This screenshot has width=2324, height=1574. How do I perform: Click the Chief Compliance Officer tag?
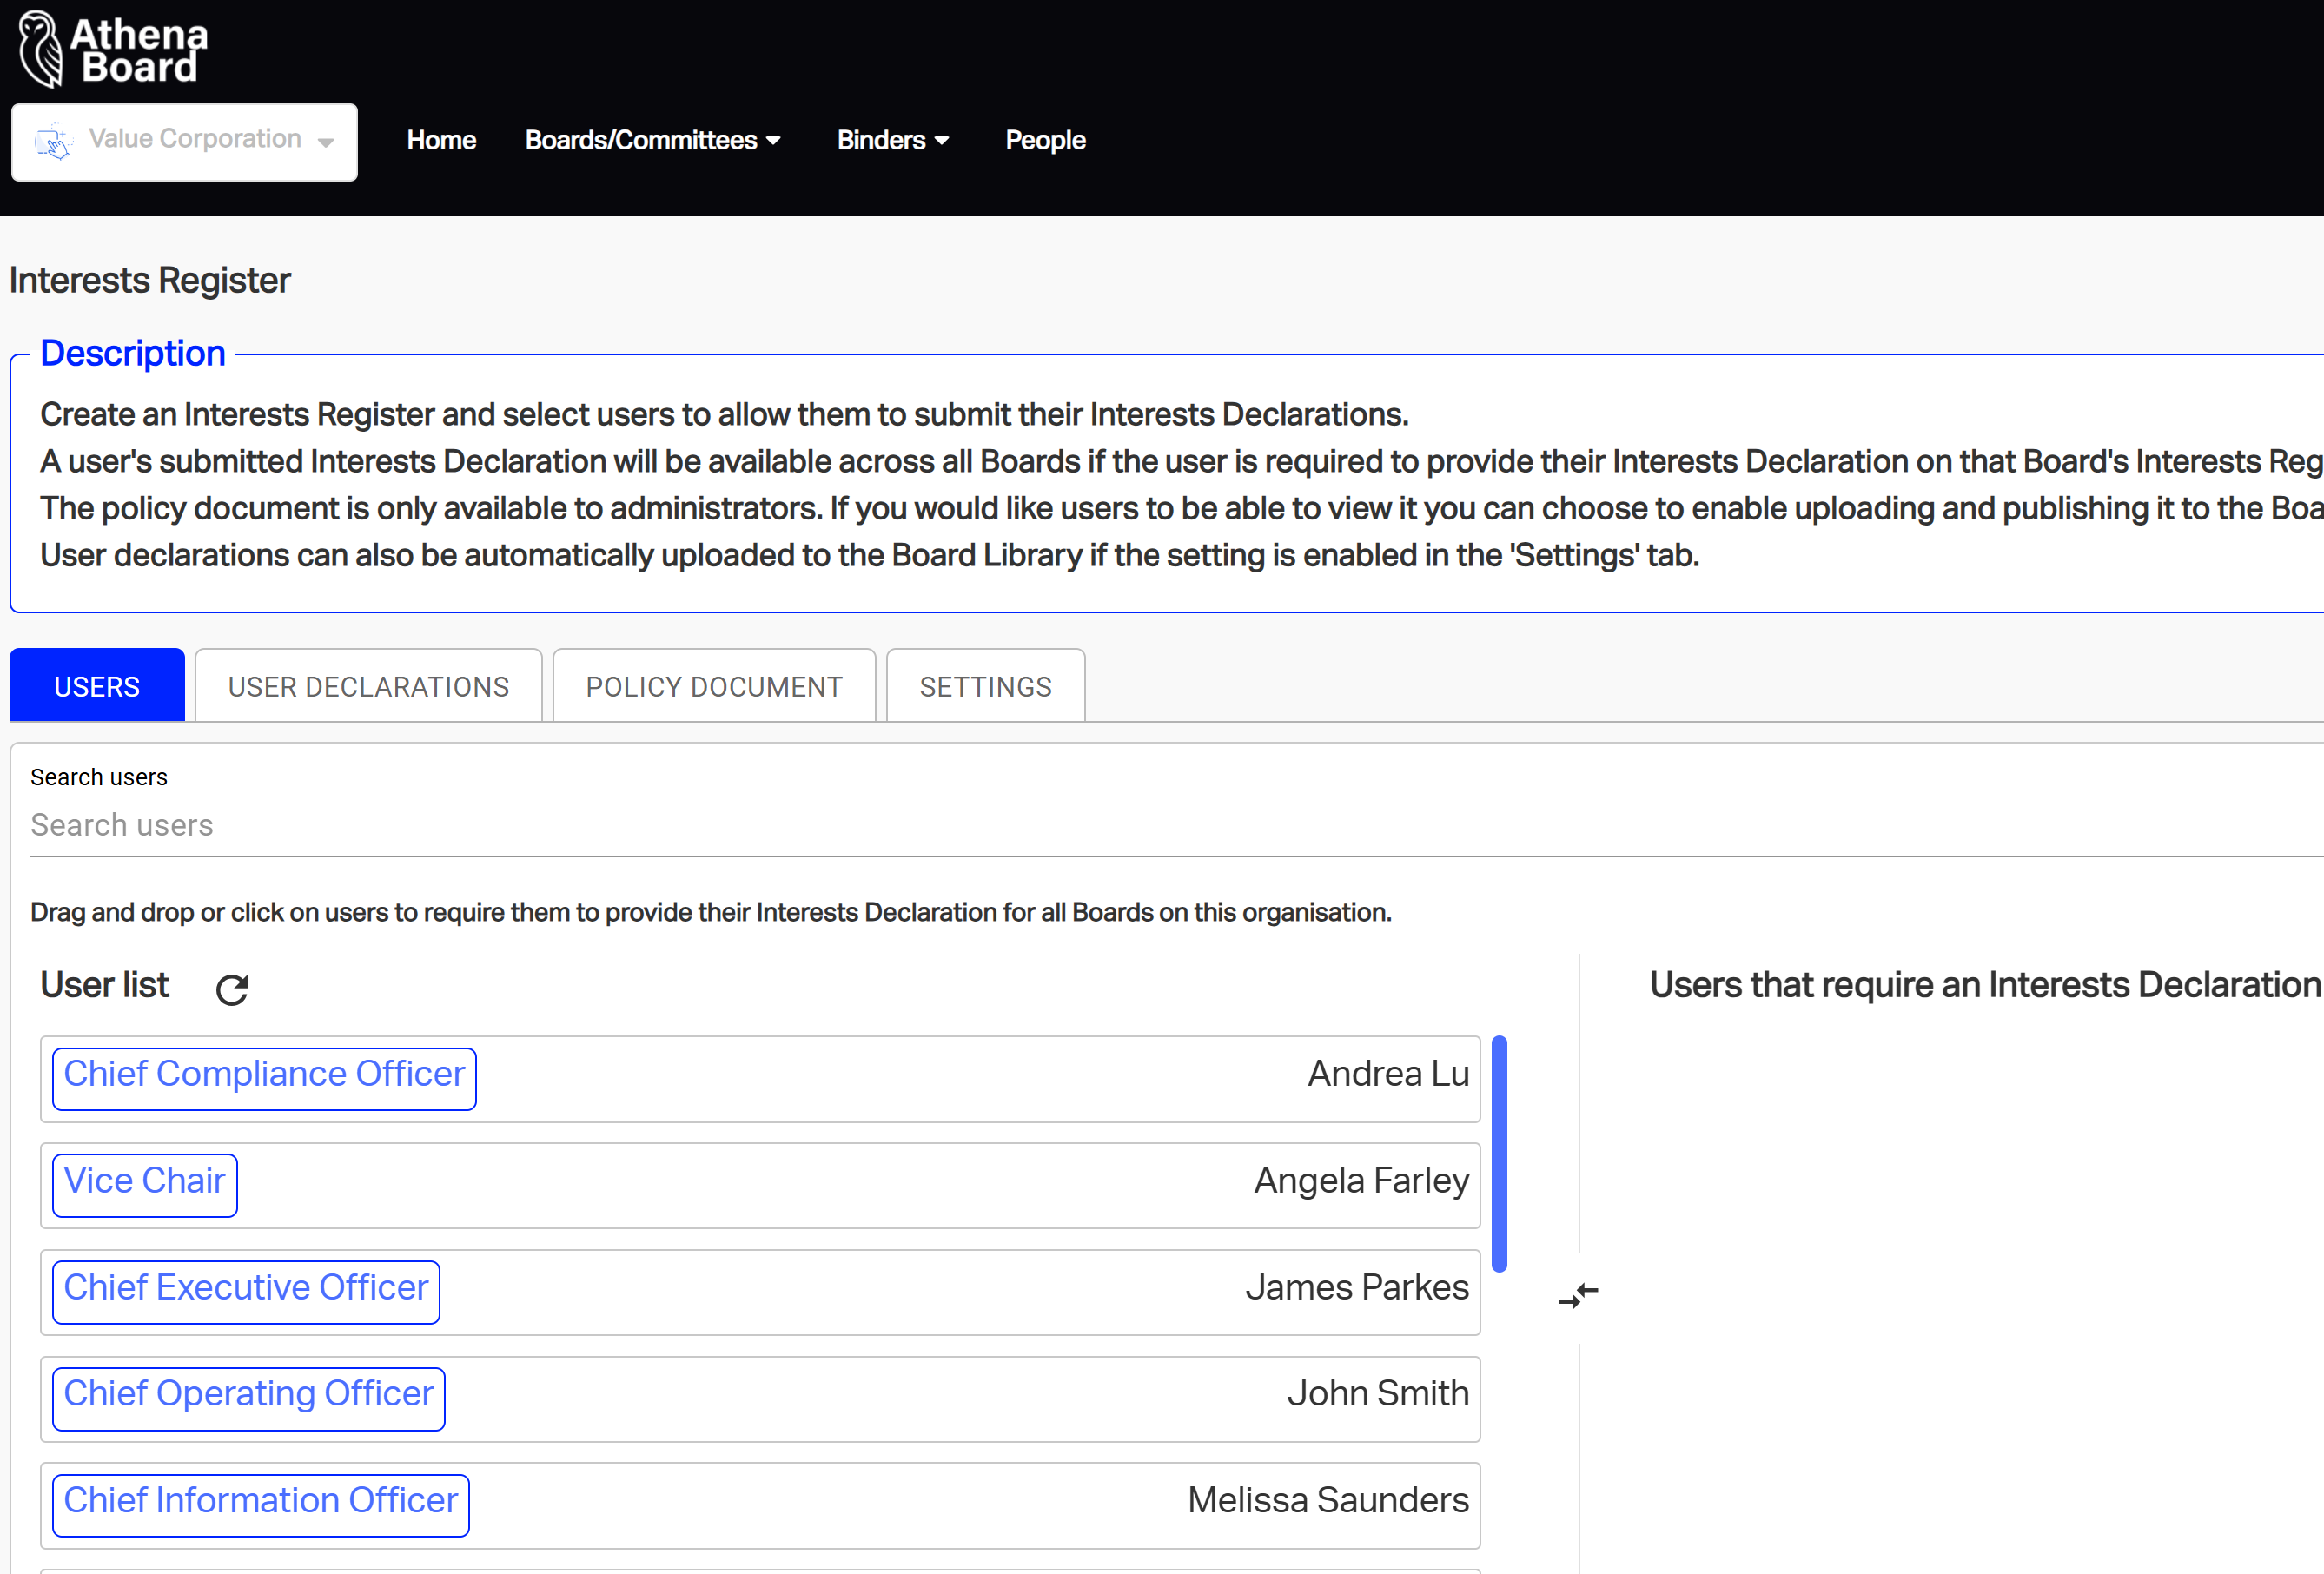coord(264,1078)
